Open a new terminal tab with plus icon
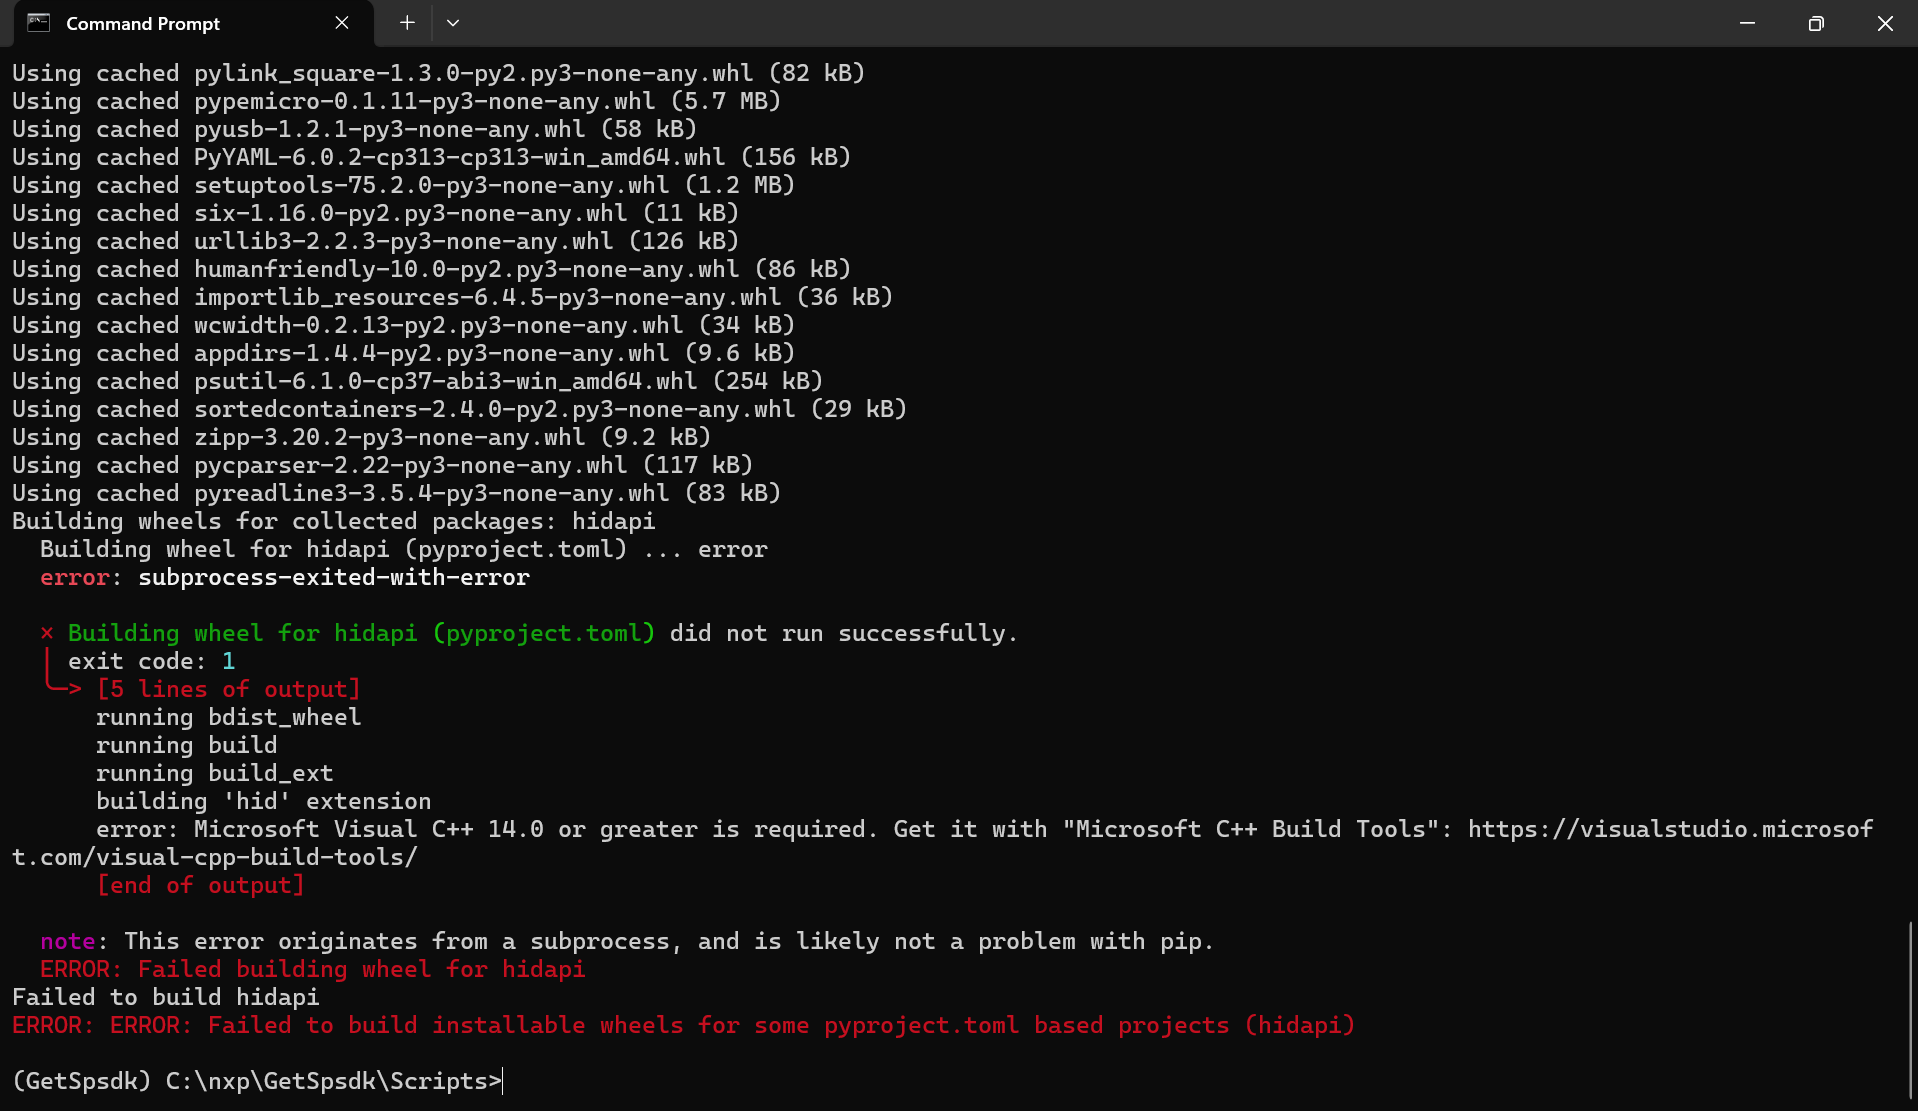The width and height of the screenshot is (1918, 1111). [x=406, y=22]
